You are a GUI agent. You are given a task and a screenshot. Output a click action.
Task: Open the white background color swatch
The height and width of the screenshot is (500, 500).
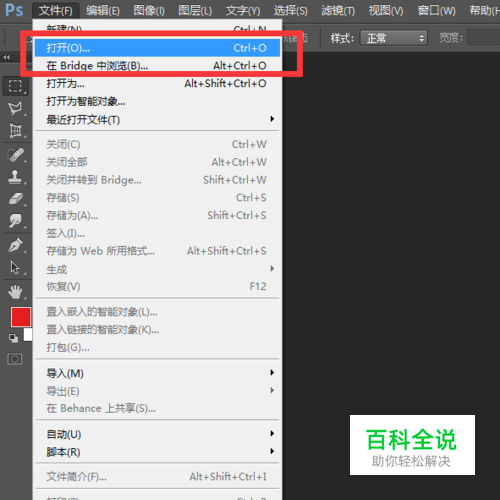(28, 335)
